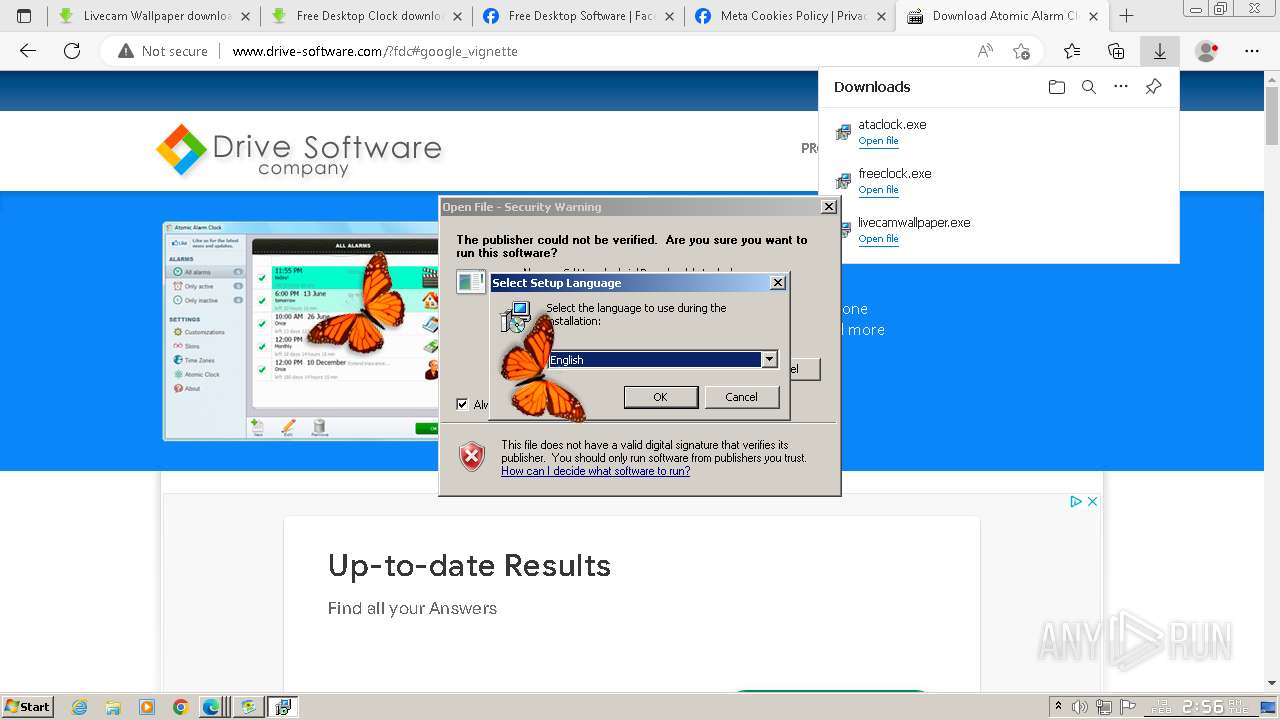
Task: Click the address bar URL field
Action: click(600, 51)
